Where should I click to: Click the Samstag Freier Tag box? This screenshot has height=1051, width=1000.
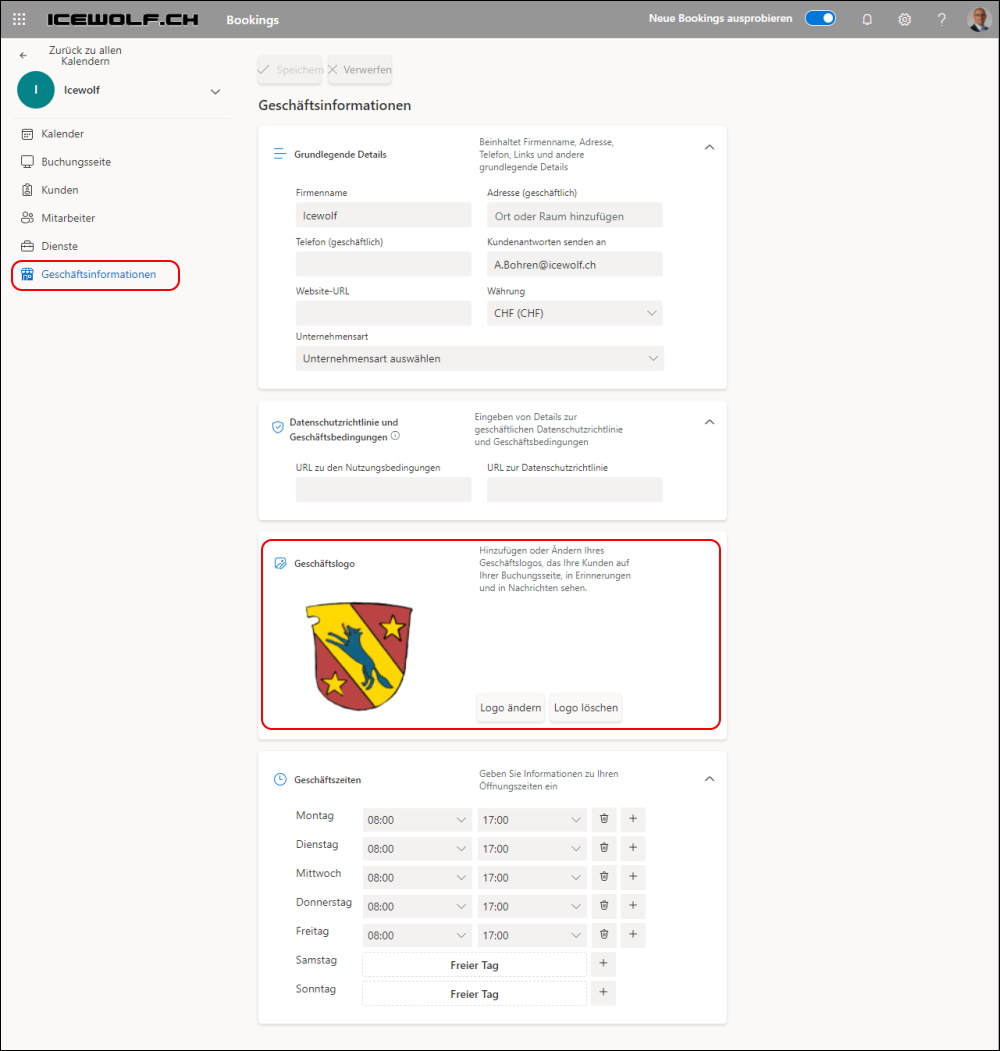tap(475, 965)
